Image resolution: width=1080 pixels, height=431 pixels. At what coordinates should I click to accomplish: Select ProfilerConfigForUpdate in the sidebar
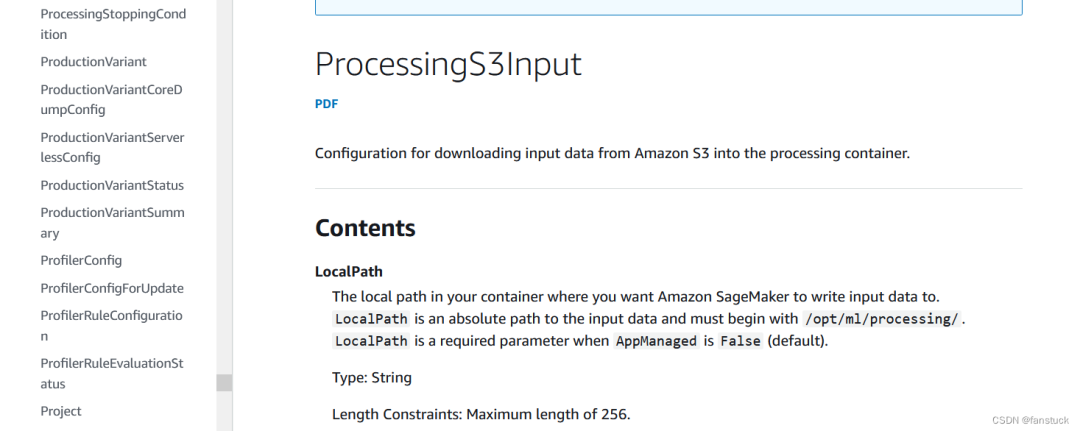112,288
